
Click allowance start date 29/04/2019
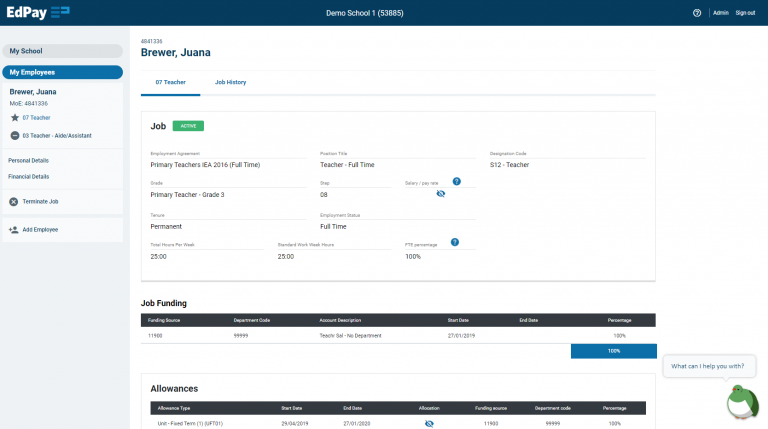click(x=295, y=424)
